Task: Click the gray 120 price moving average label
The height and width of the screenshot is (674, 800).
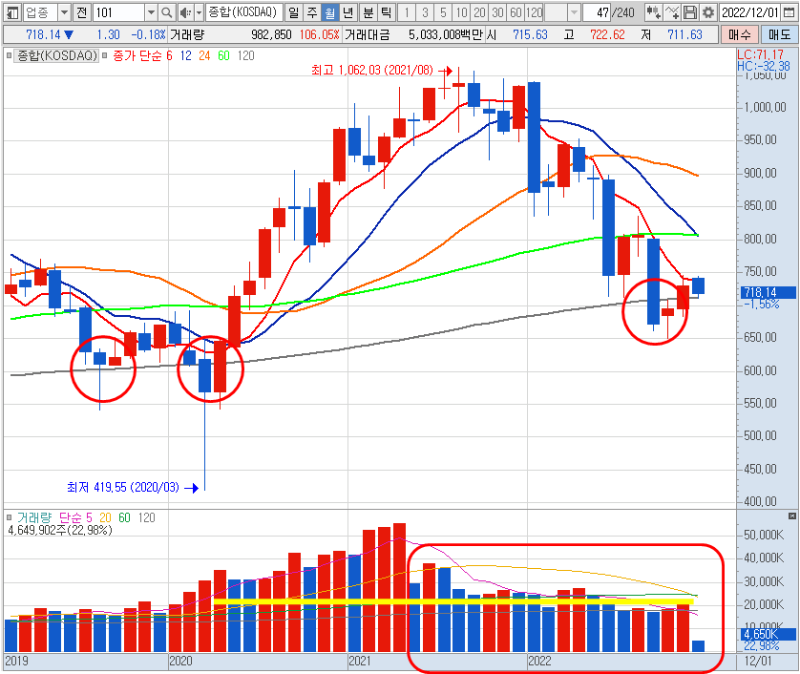Action: coord(246,56)
